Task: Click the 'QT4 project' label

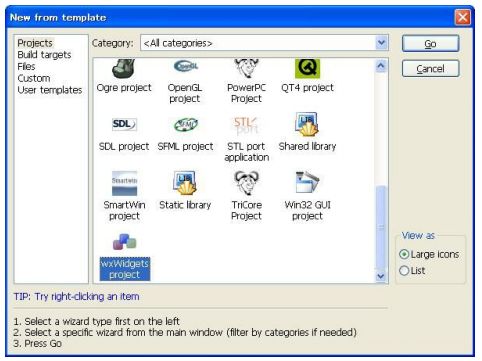Action: click(x=307, y=88)
